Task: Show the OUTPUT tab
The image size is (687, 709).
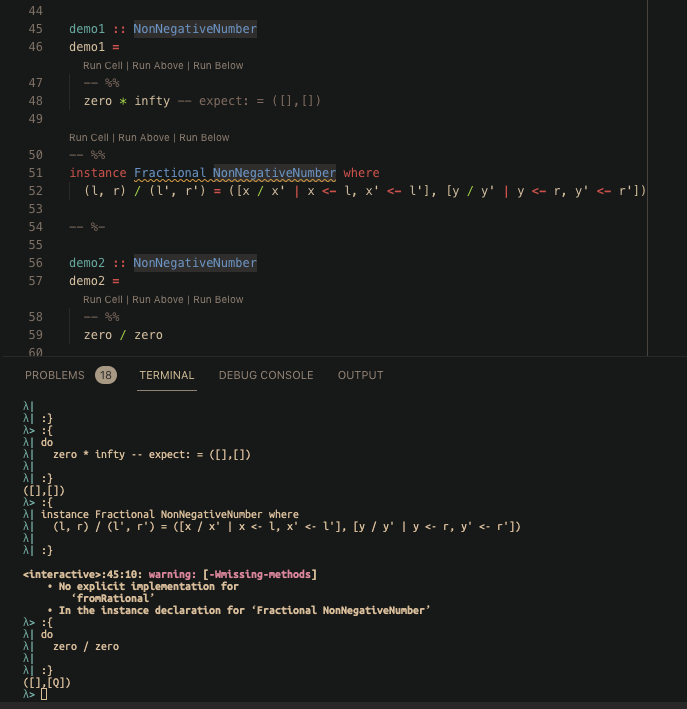Action: (x=360, y=375)
